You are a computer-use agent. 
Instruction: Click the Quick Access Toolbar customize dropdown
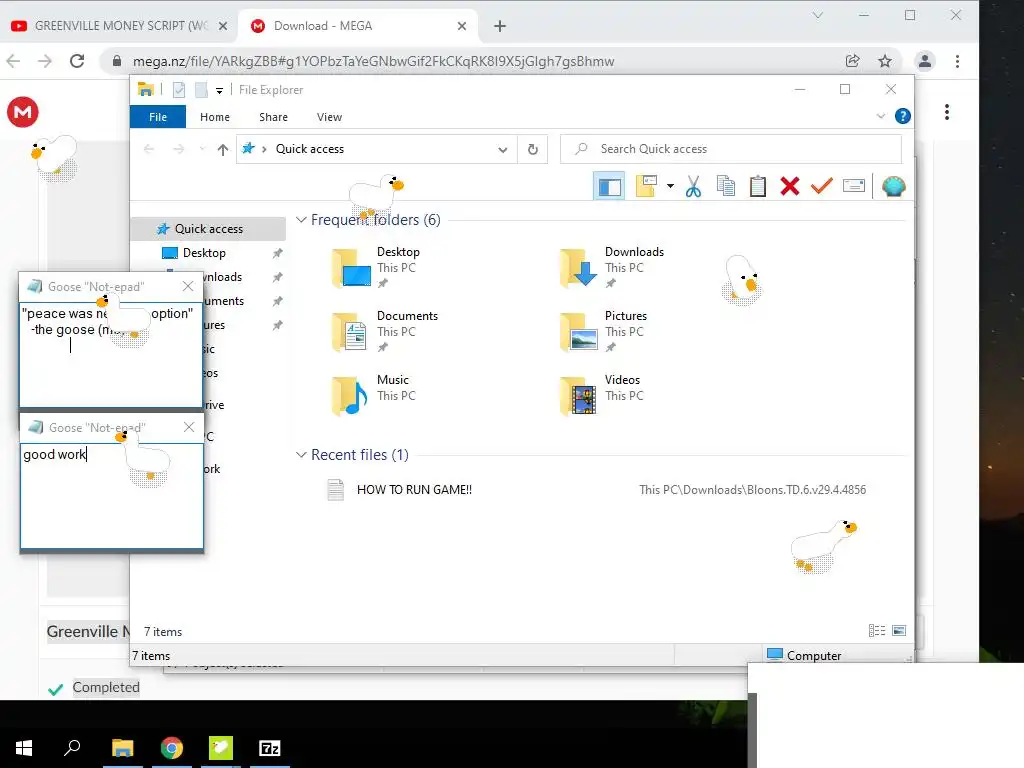219,90
